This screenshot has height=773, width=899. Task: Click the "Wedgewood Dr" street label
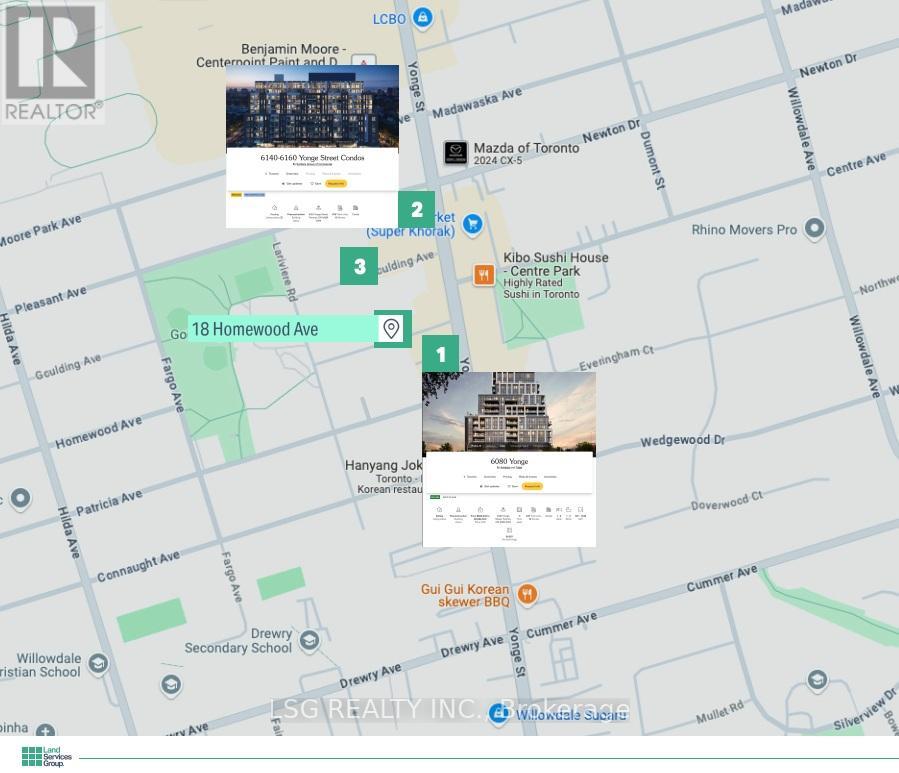(x=682, y=440)
